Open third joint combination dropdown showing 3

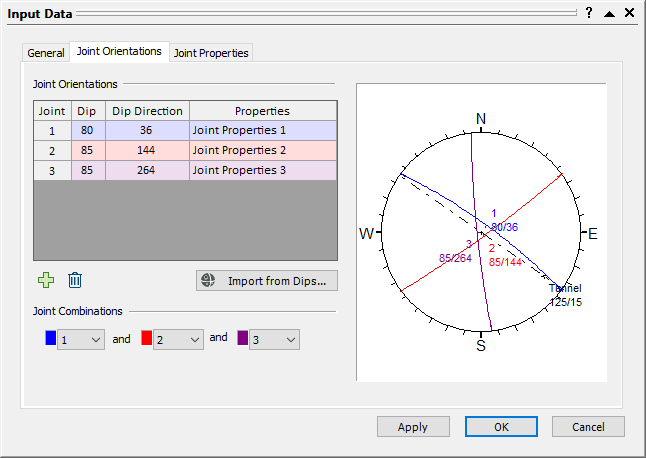(x=274, y=339)
